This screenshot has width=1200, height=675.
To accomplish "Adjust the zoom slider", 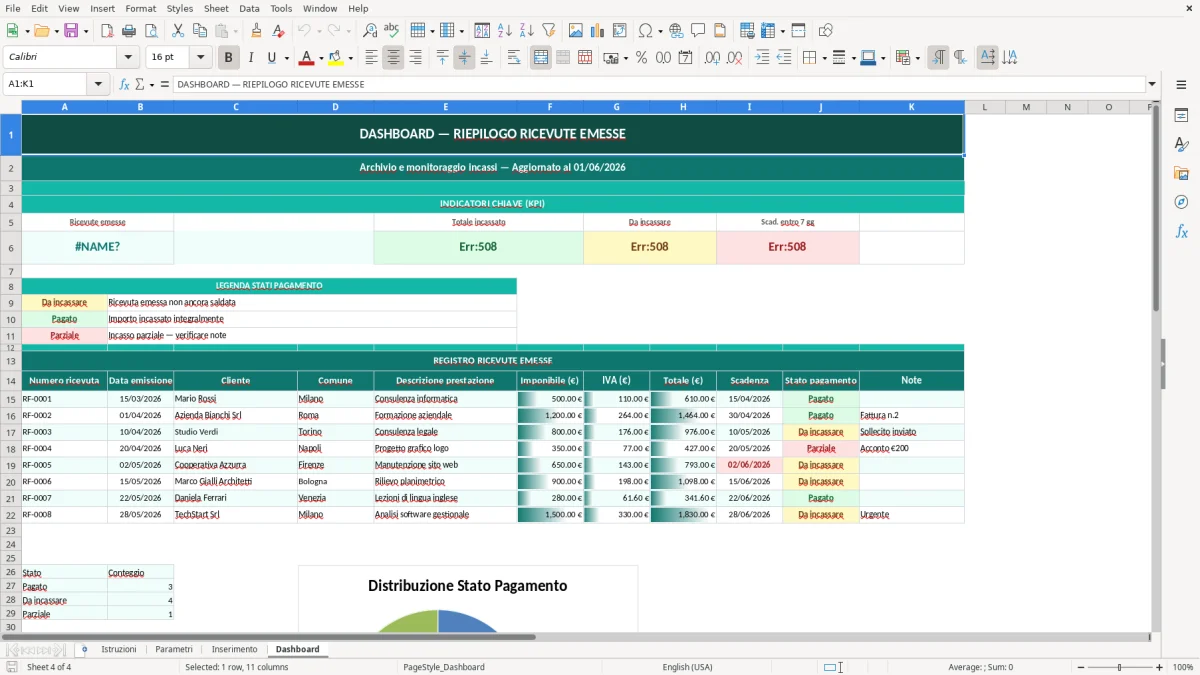I will click(1119, 667).
